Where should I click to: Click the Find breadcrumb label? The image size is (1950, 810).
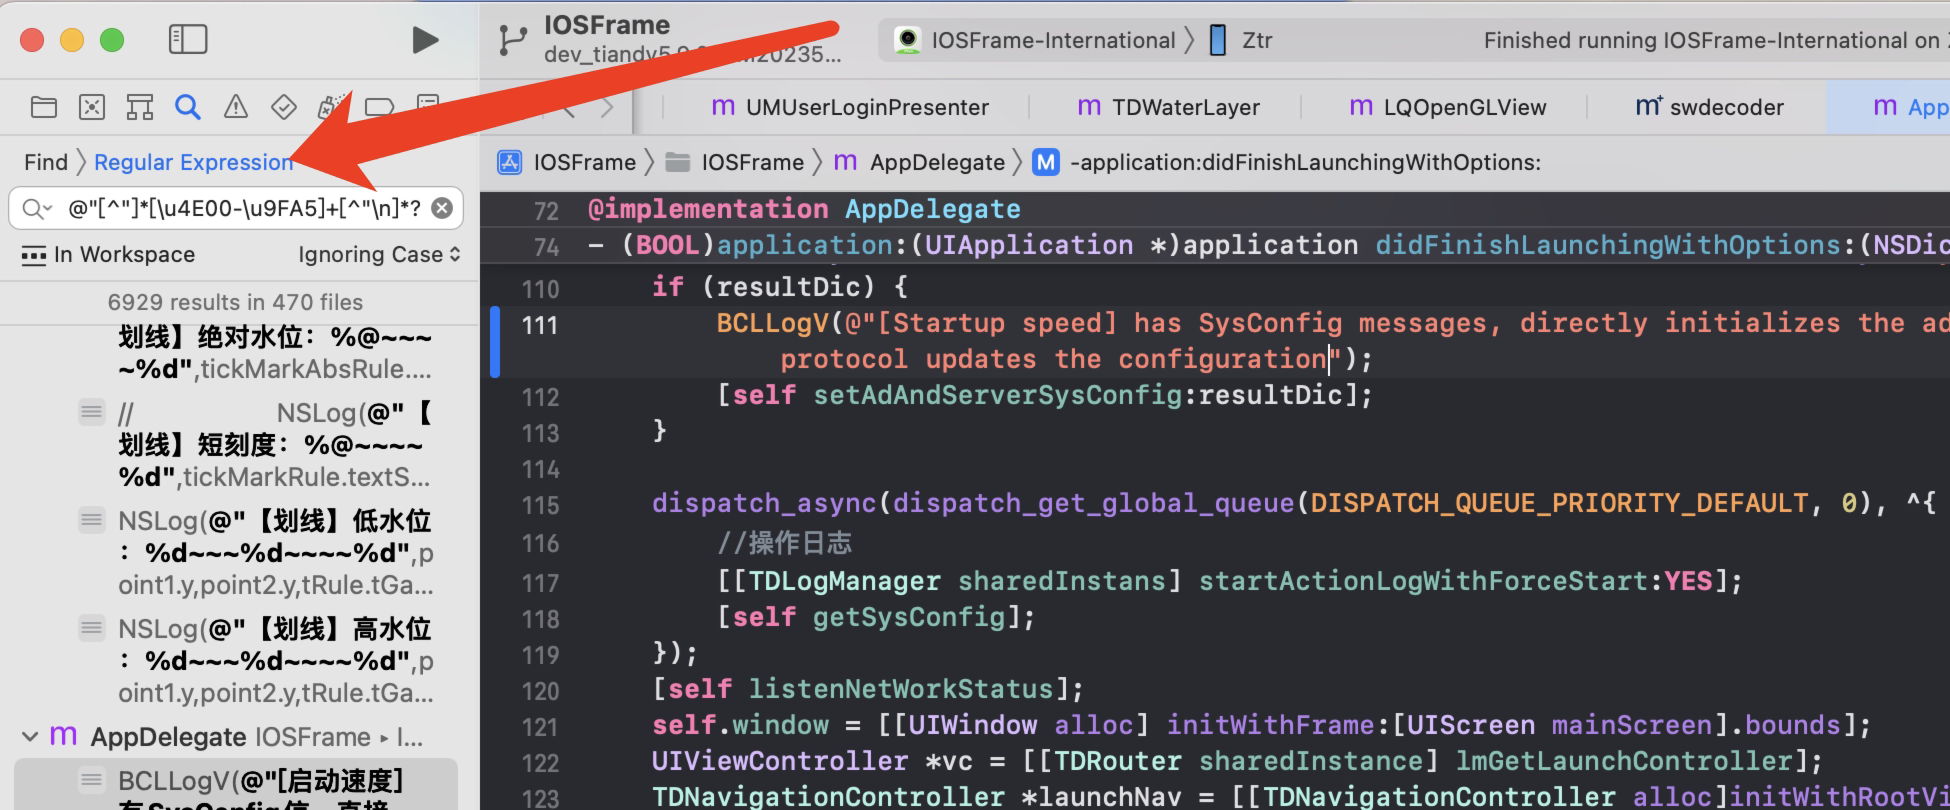tap(46, 162)
